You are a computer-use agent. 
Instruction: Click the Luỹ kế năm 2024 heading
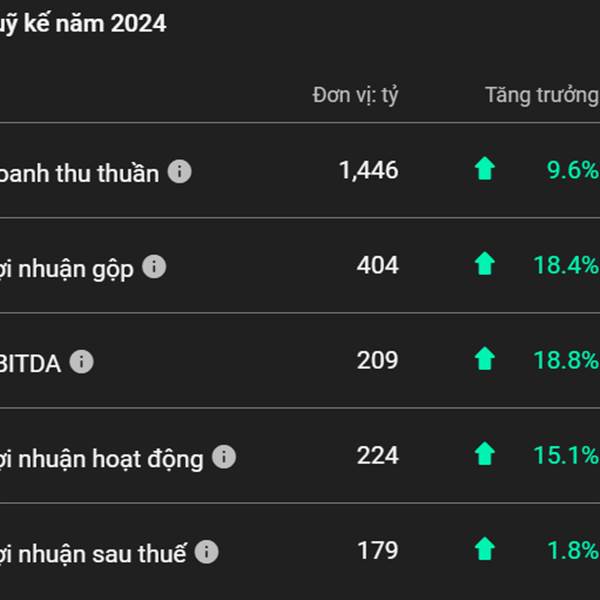83,24
